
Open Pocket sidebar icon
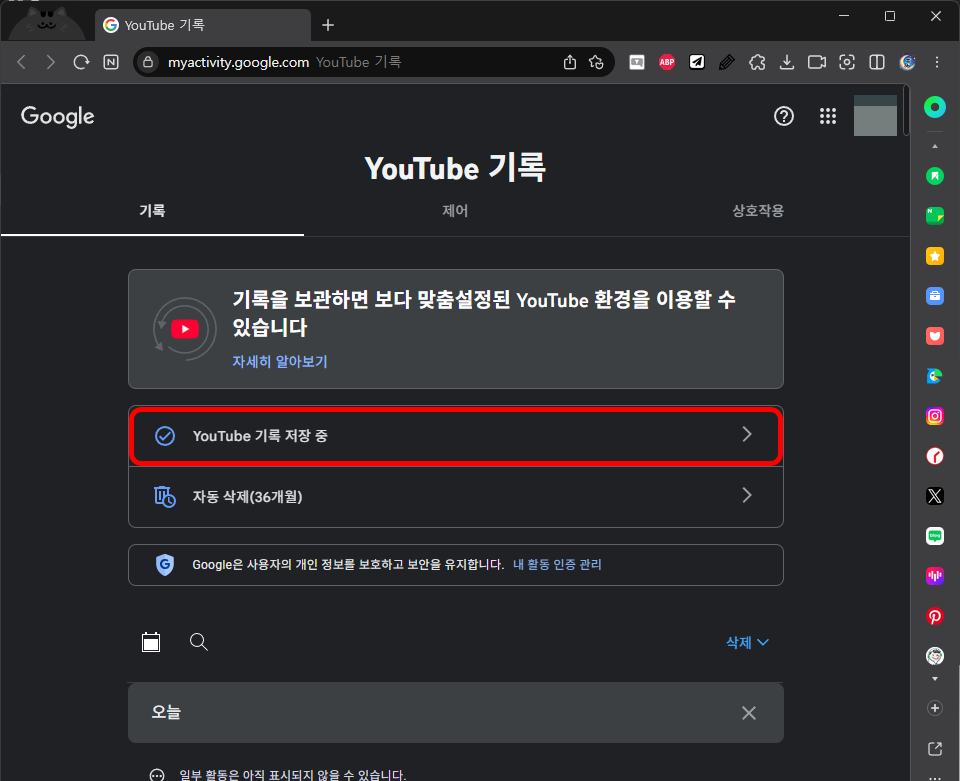[x=934, y=336]
